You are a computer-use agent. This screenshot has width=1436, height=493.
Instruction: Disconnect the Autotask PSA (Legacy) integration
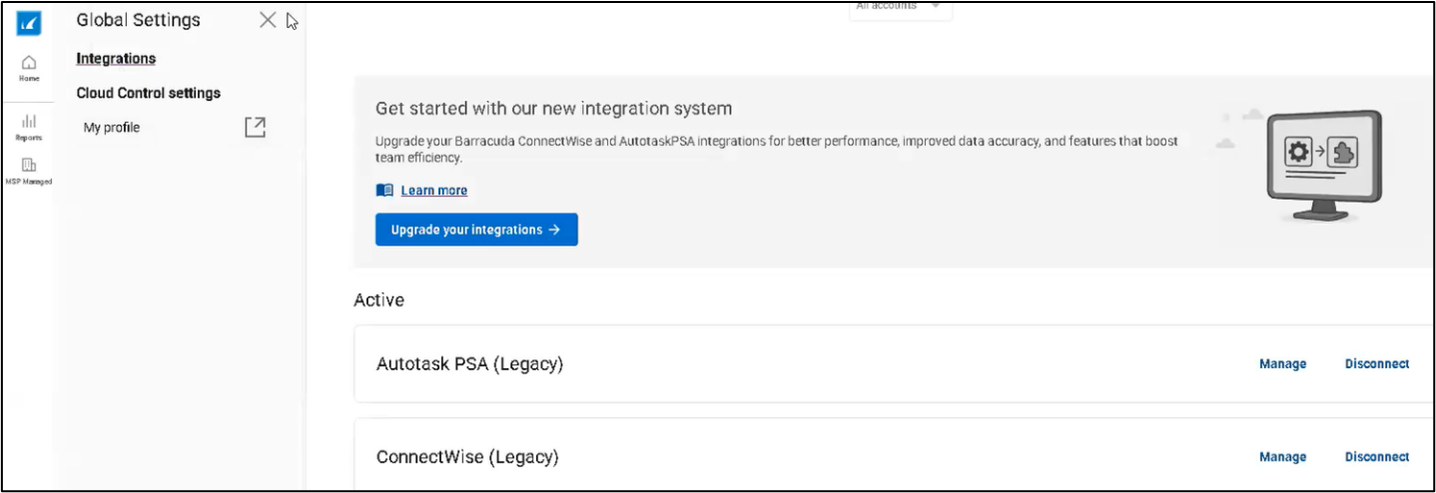click(1376, 364)
